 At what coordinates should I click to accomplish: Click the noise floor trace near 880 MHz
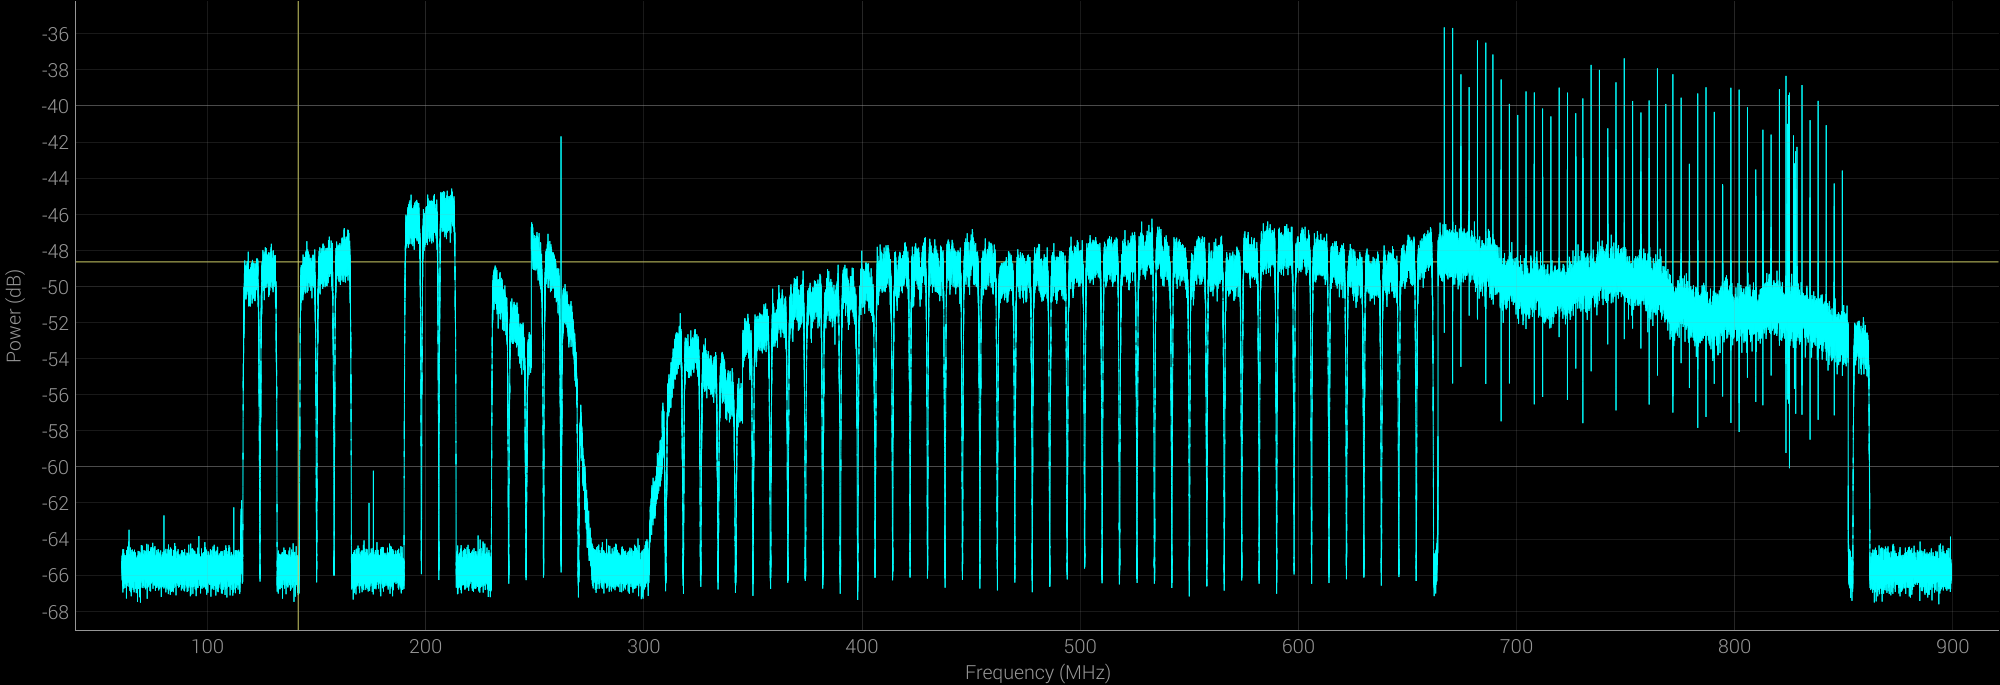click(x=1908, y=571)
